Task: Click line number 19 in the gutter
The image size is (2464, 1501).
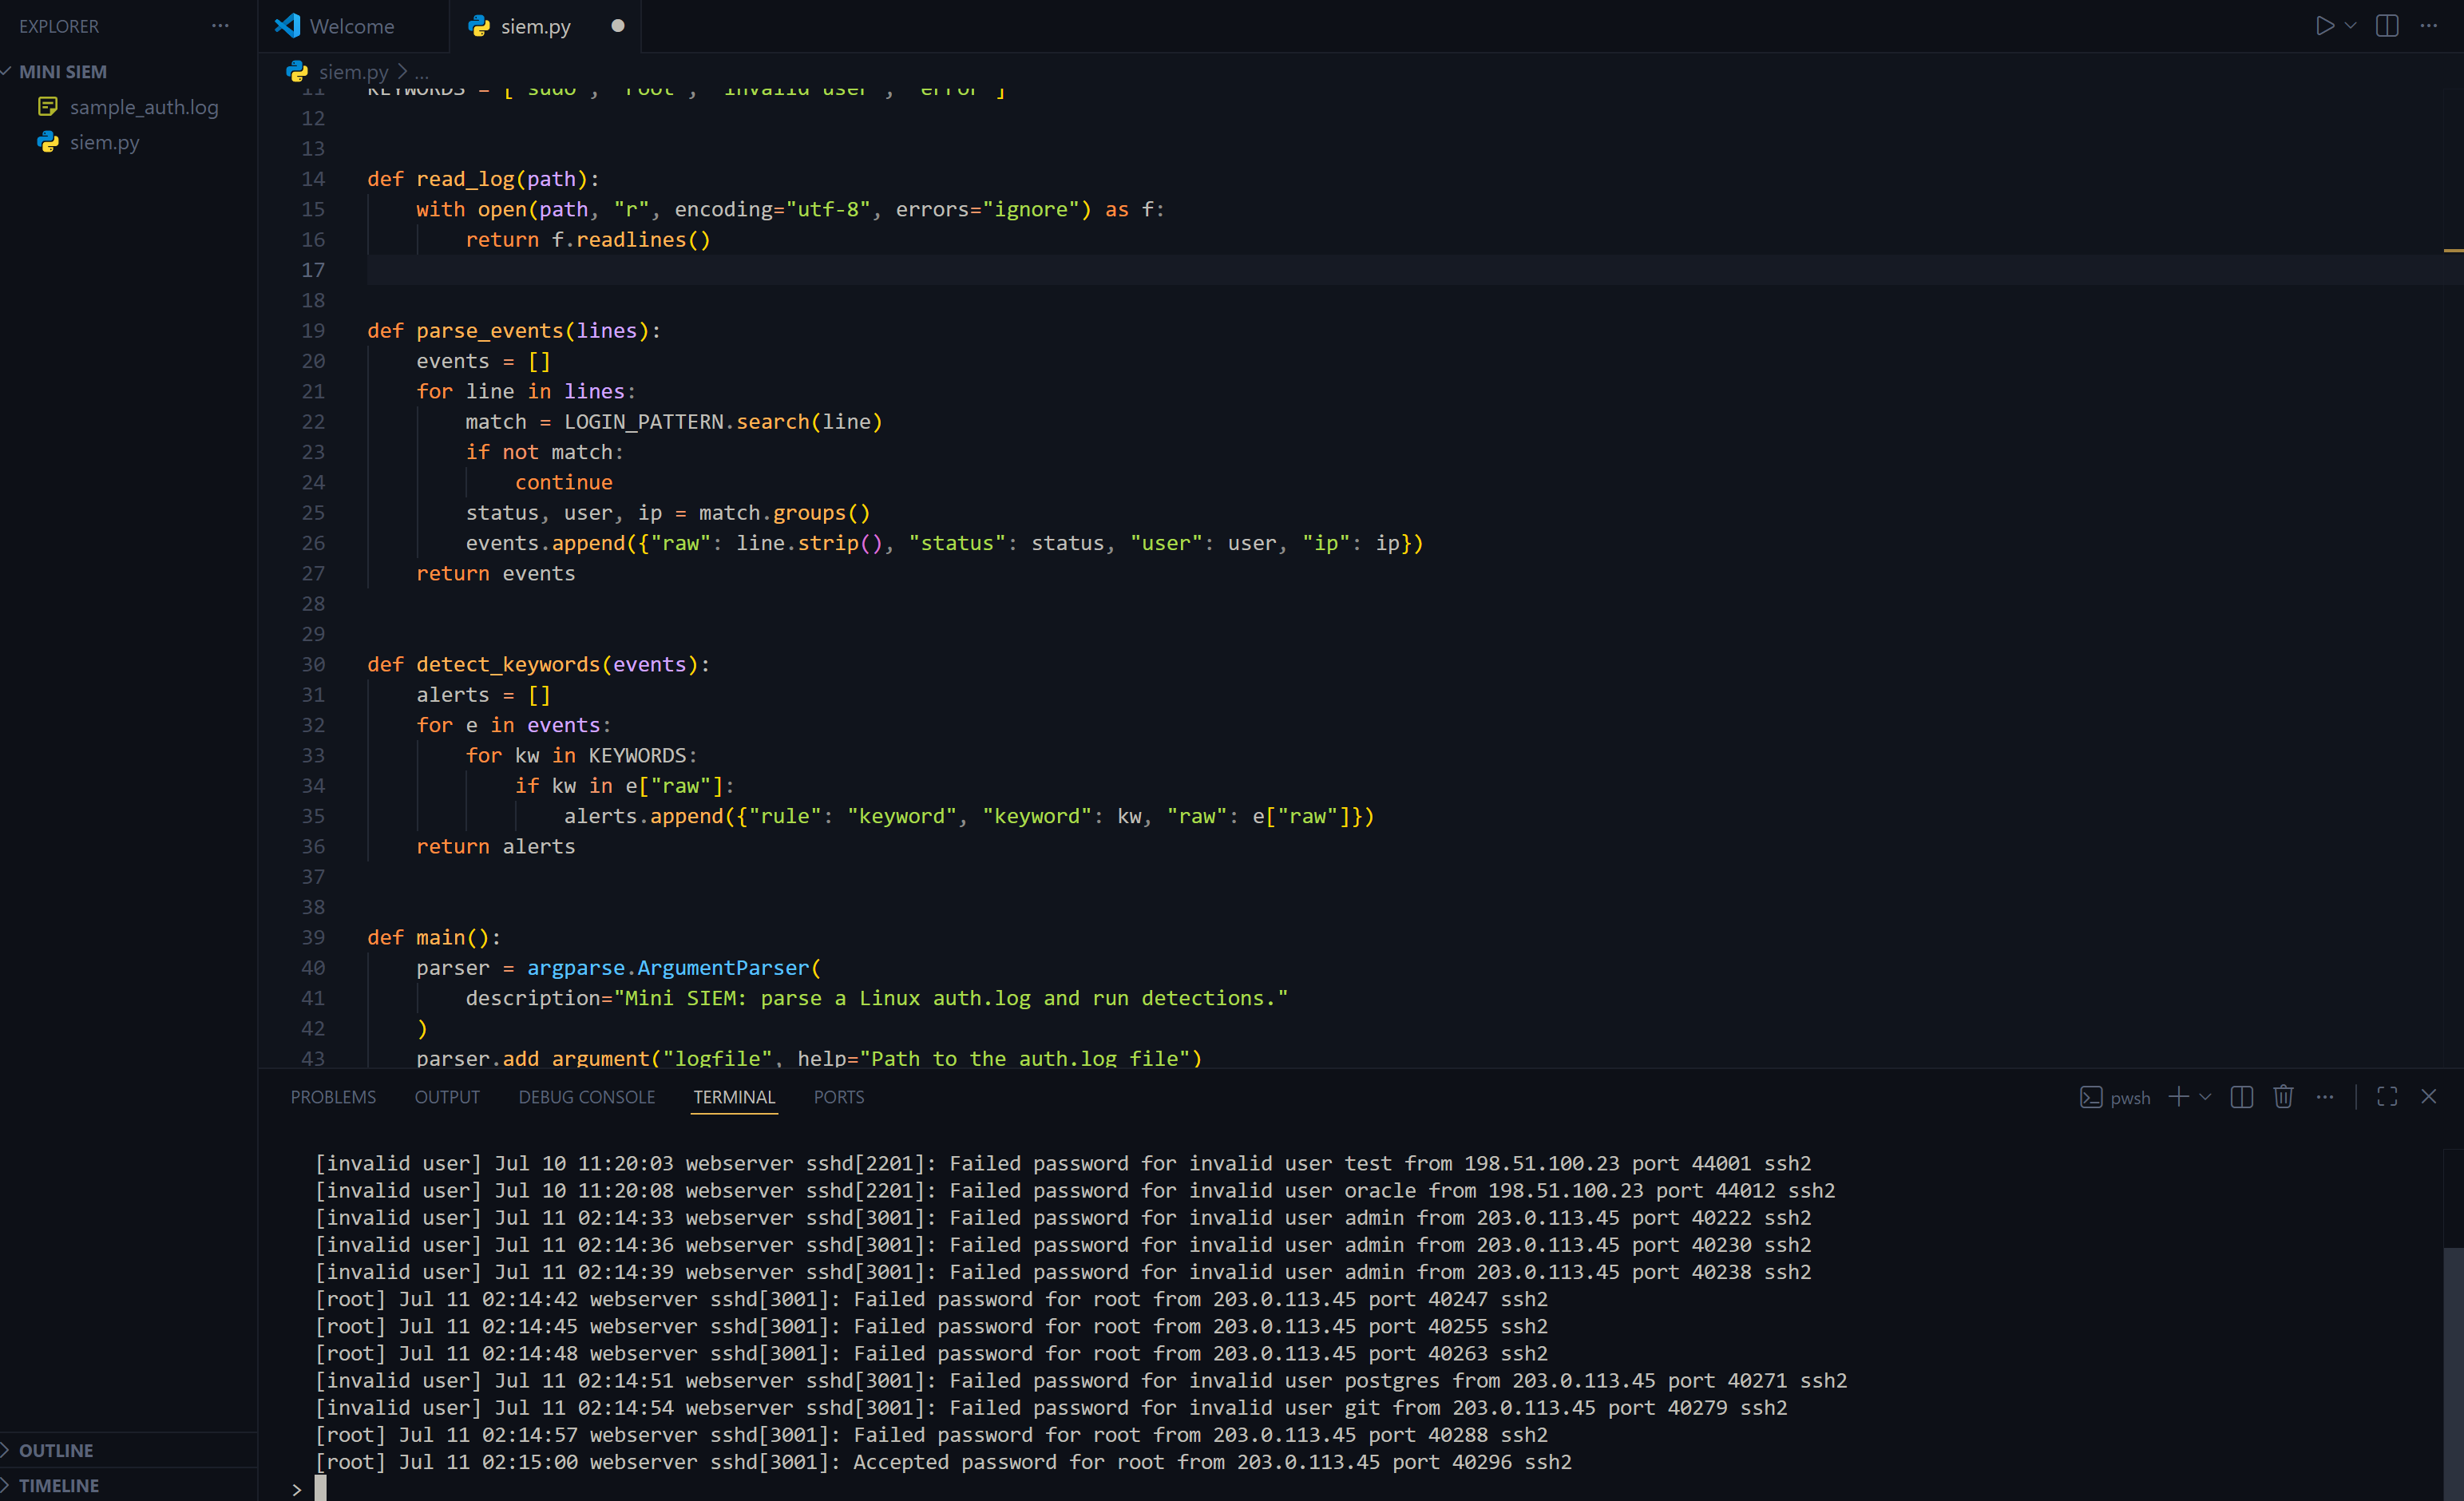Action: (313, 331)
